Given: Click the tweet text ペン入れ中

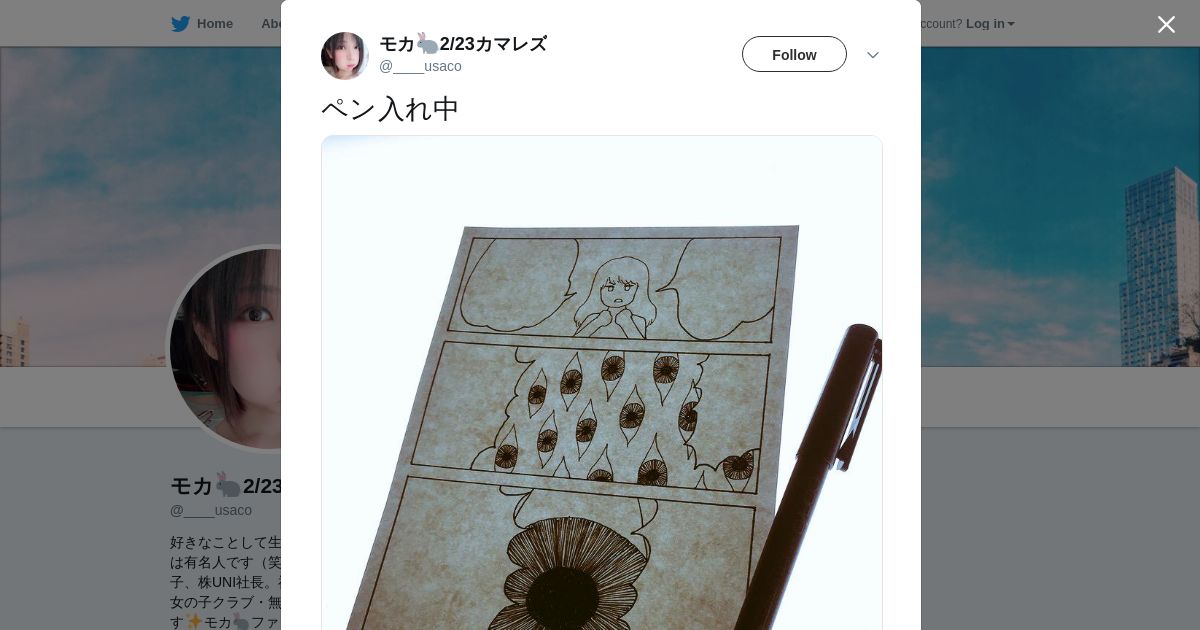Looking at the screenshot, I should coord(390,109).
